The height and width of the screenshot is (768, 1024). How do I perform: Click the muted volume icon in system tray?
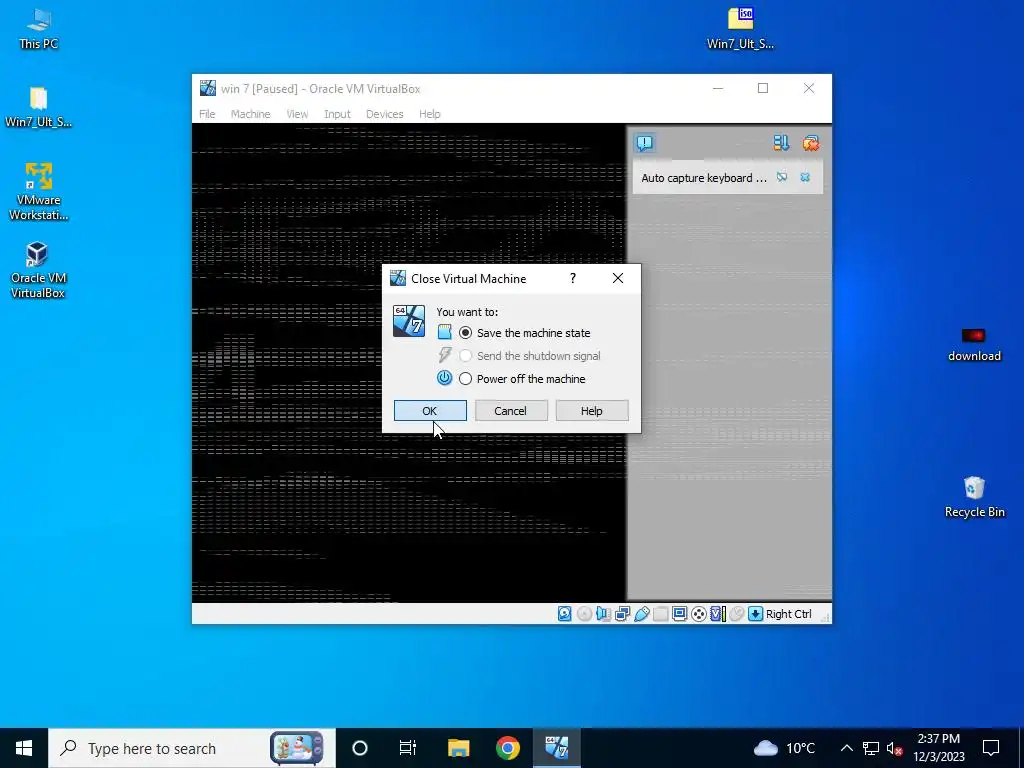[x=895, y=748]
